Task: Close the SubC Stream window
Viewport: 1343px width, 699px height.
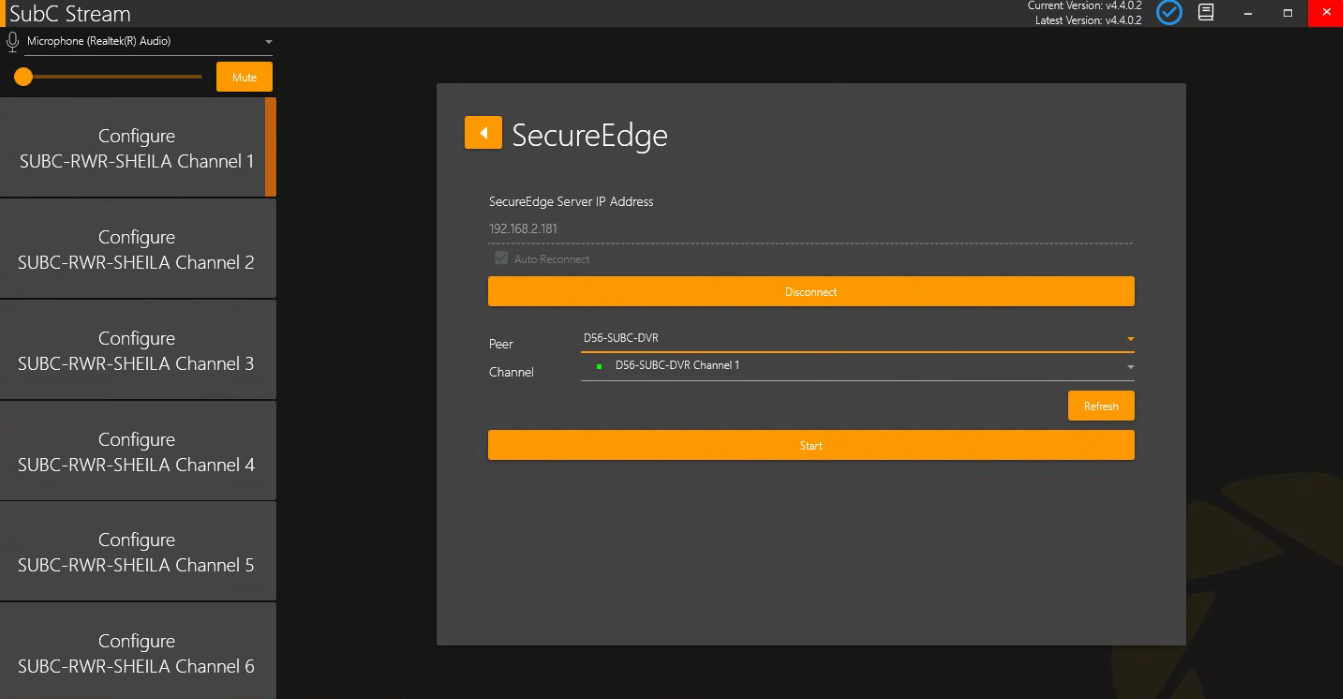Action: (1325, 13)
